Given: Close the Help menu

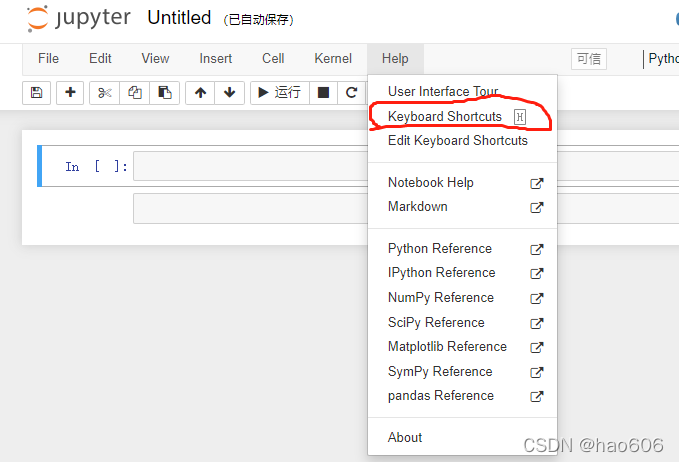Looking at the screenshot, I should click(395, 58).
